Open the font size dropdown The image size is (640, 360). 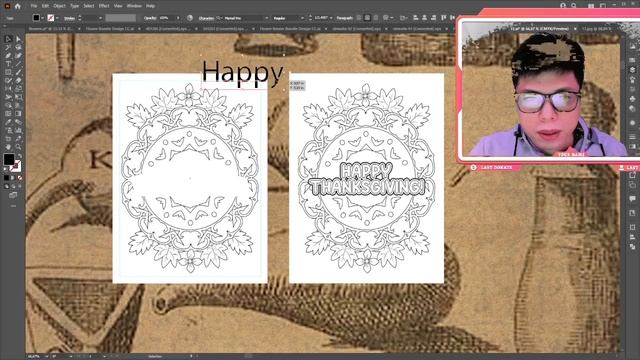pos(331,18)
